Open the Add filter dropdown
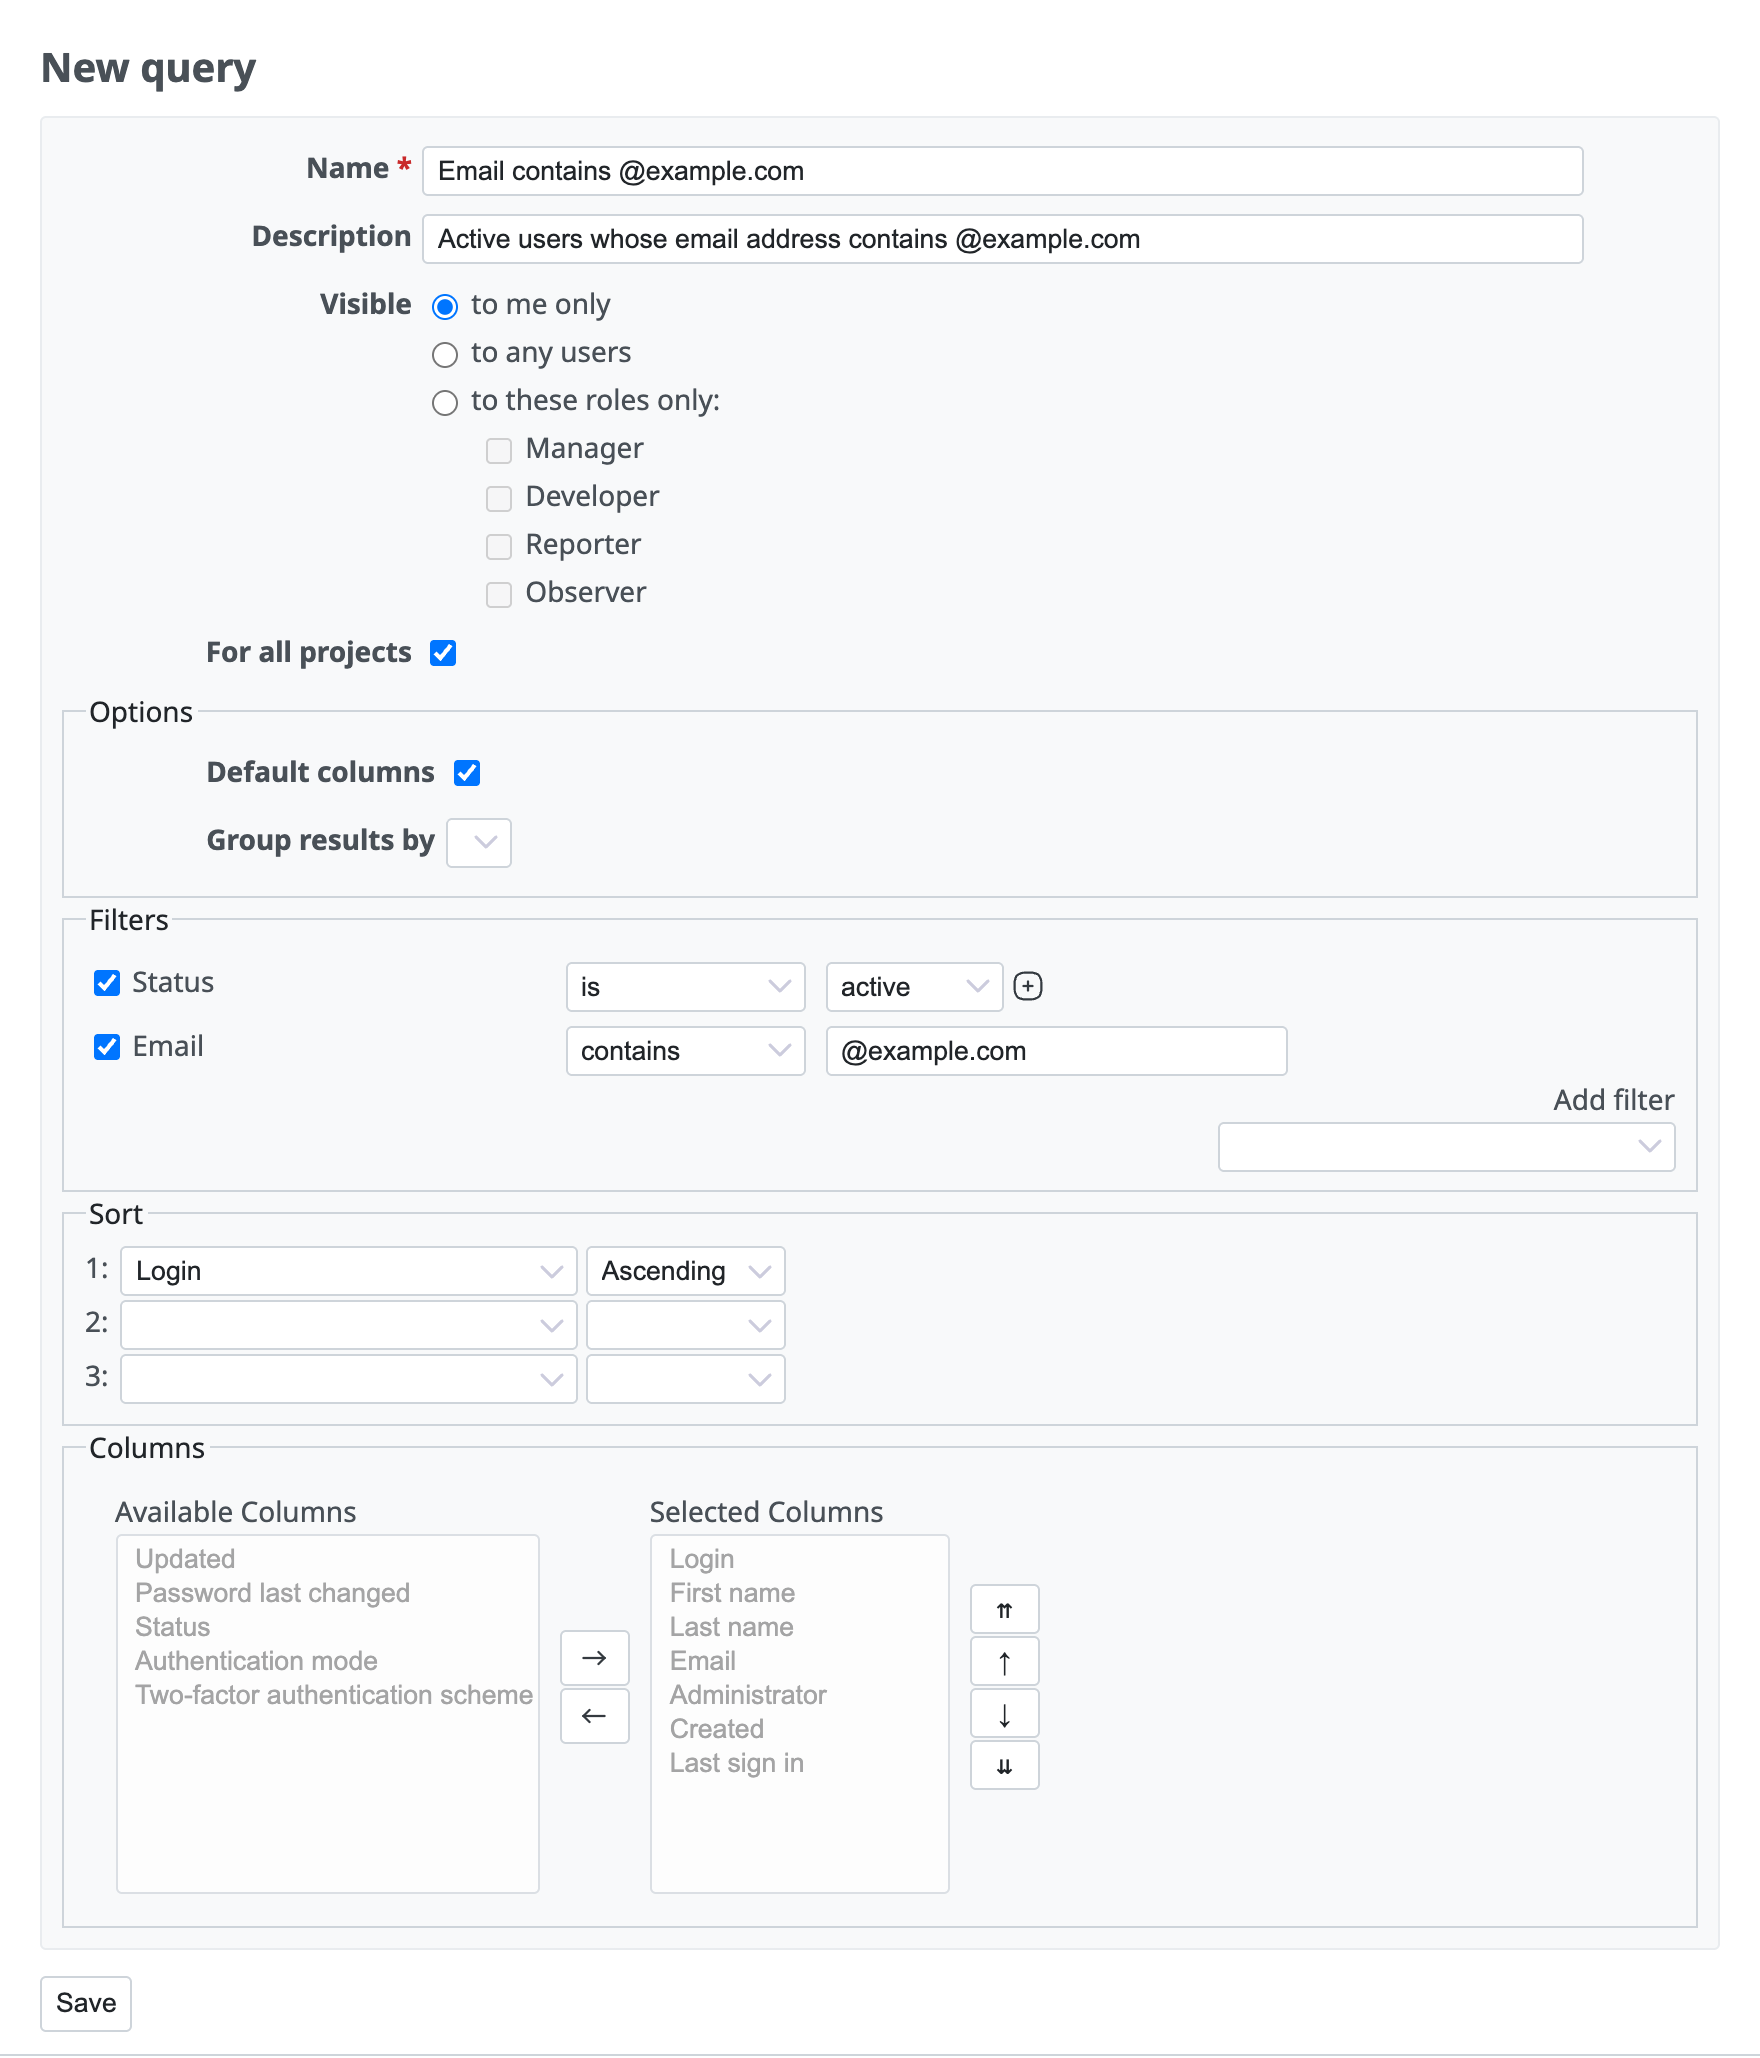1760x2058 pixels. point(1447,1146)
